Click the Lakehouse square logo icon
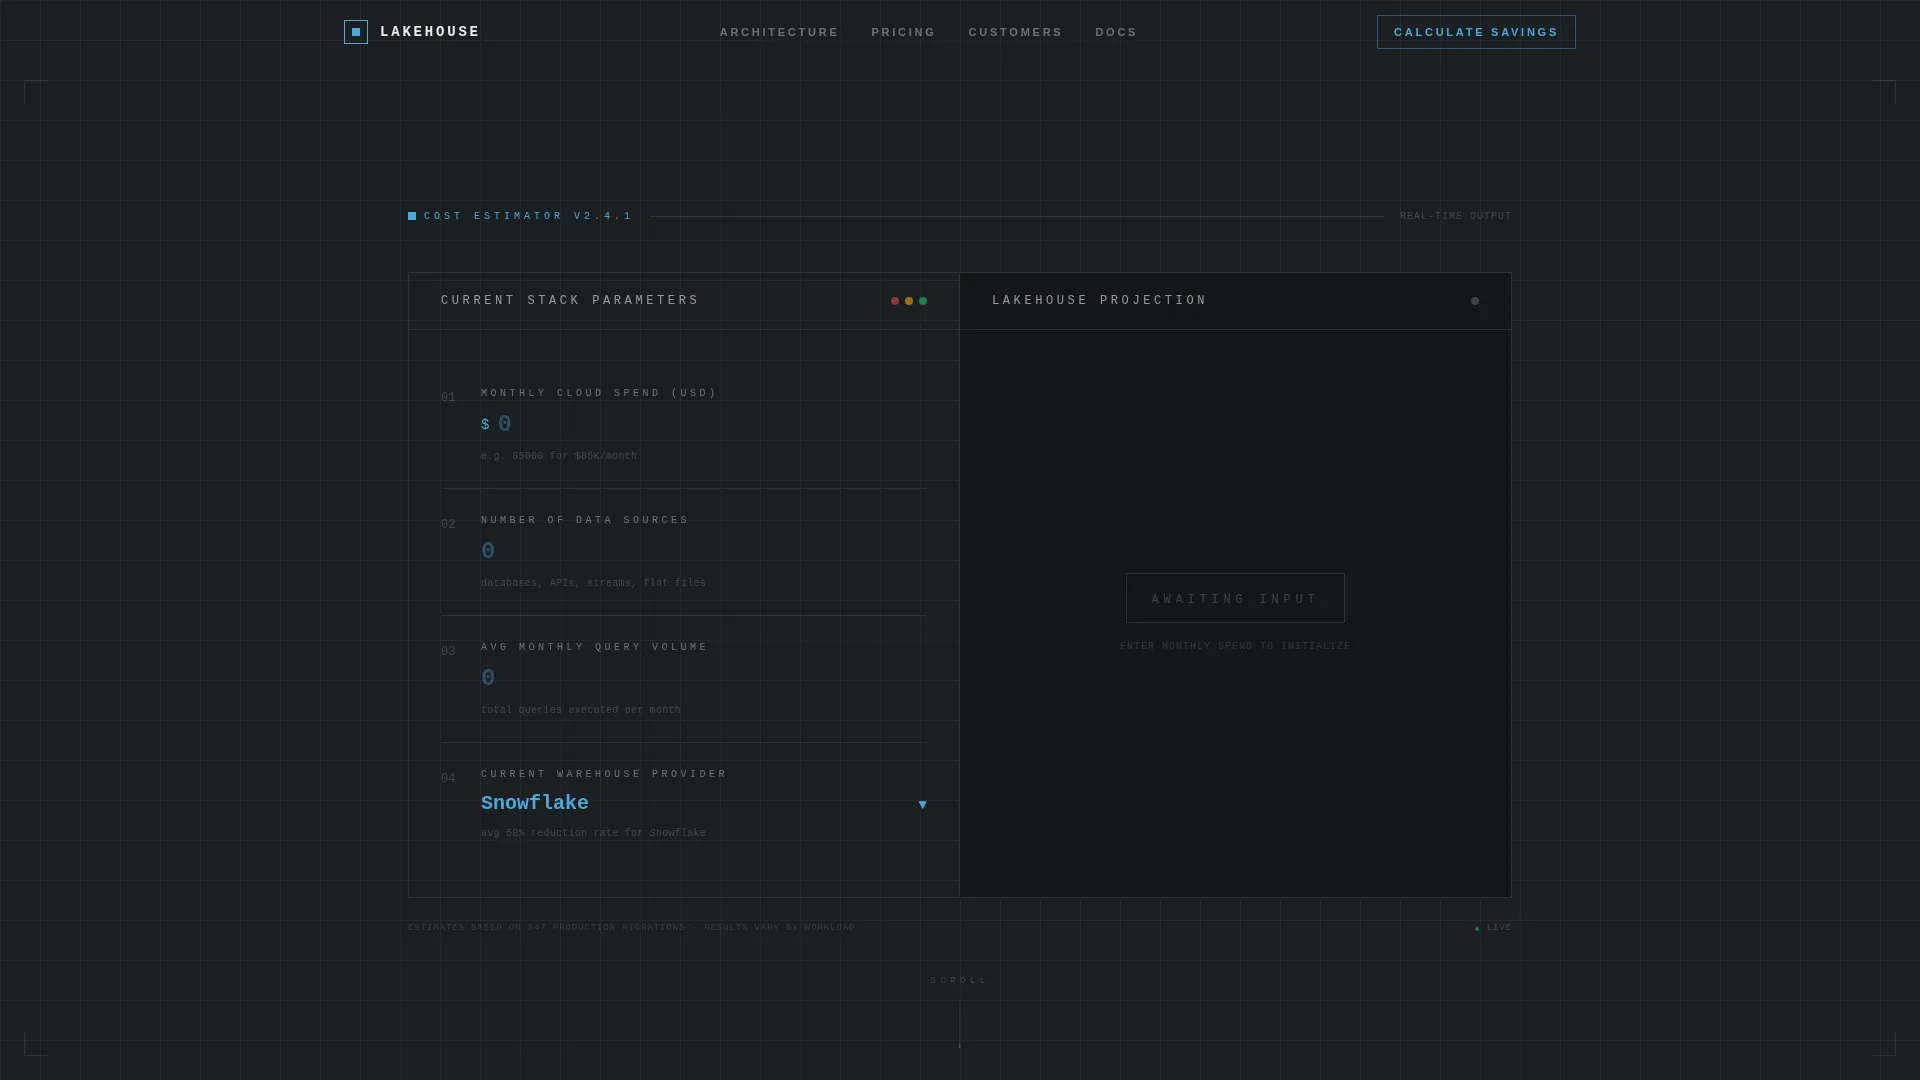This screenshot has height=1080, width=1920. click(x=356, y=32)
